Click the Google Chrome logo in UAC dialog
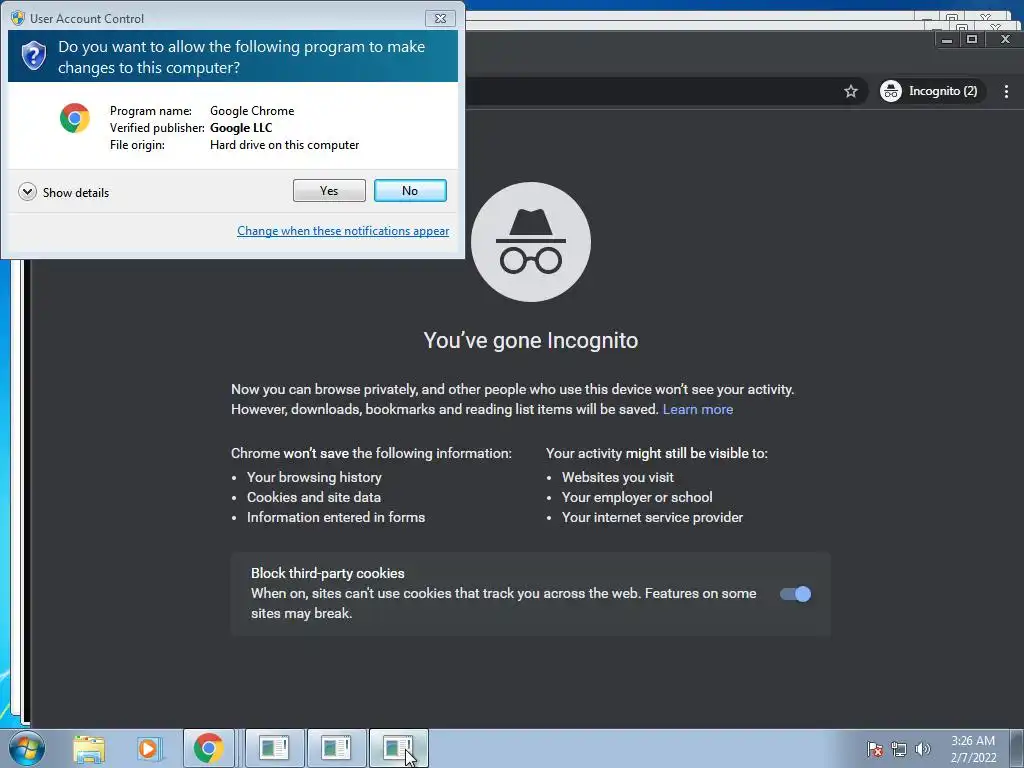 tap(75, 118)
